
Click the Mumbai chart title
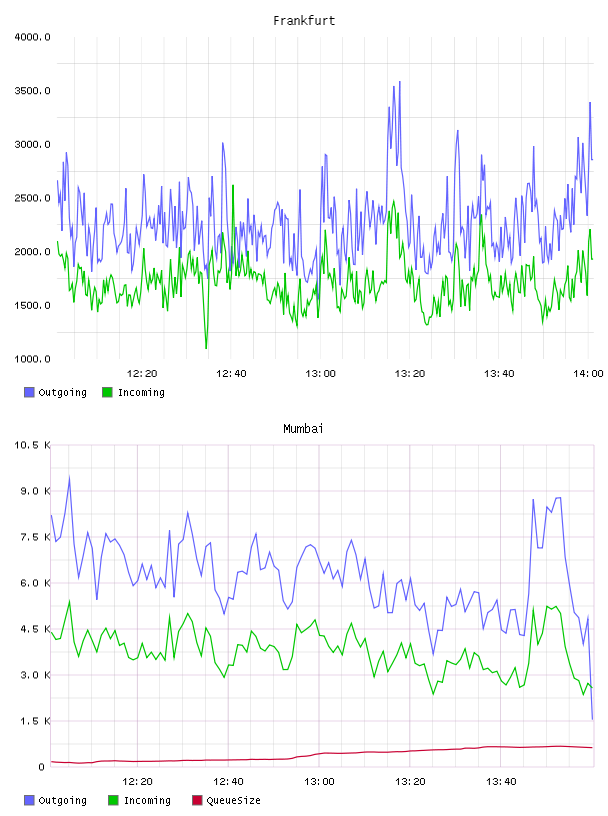pos(303,429)
